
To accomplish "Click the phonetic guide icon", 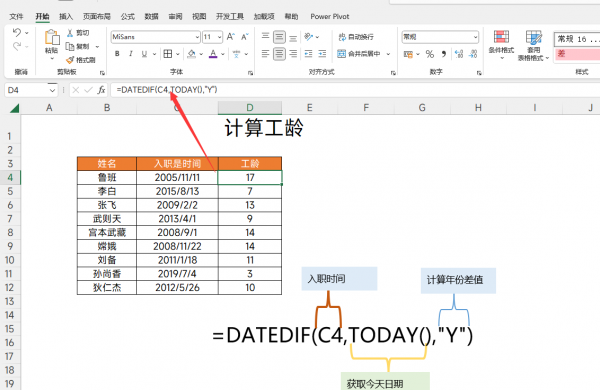I will point(236,54).
